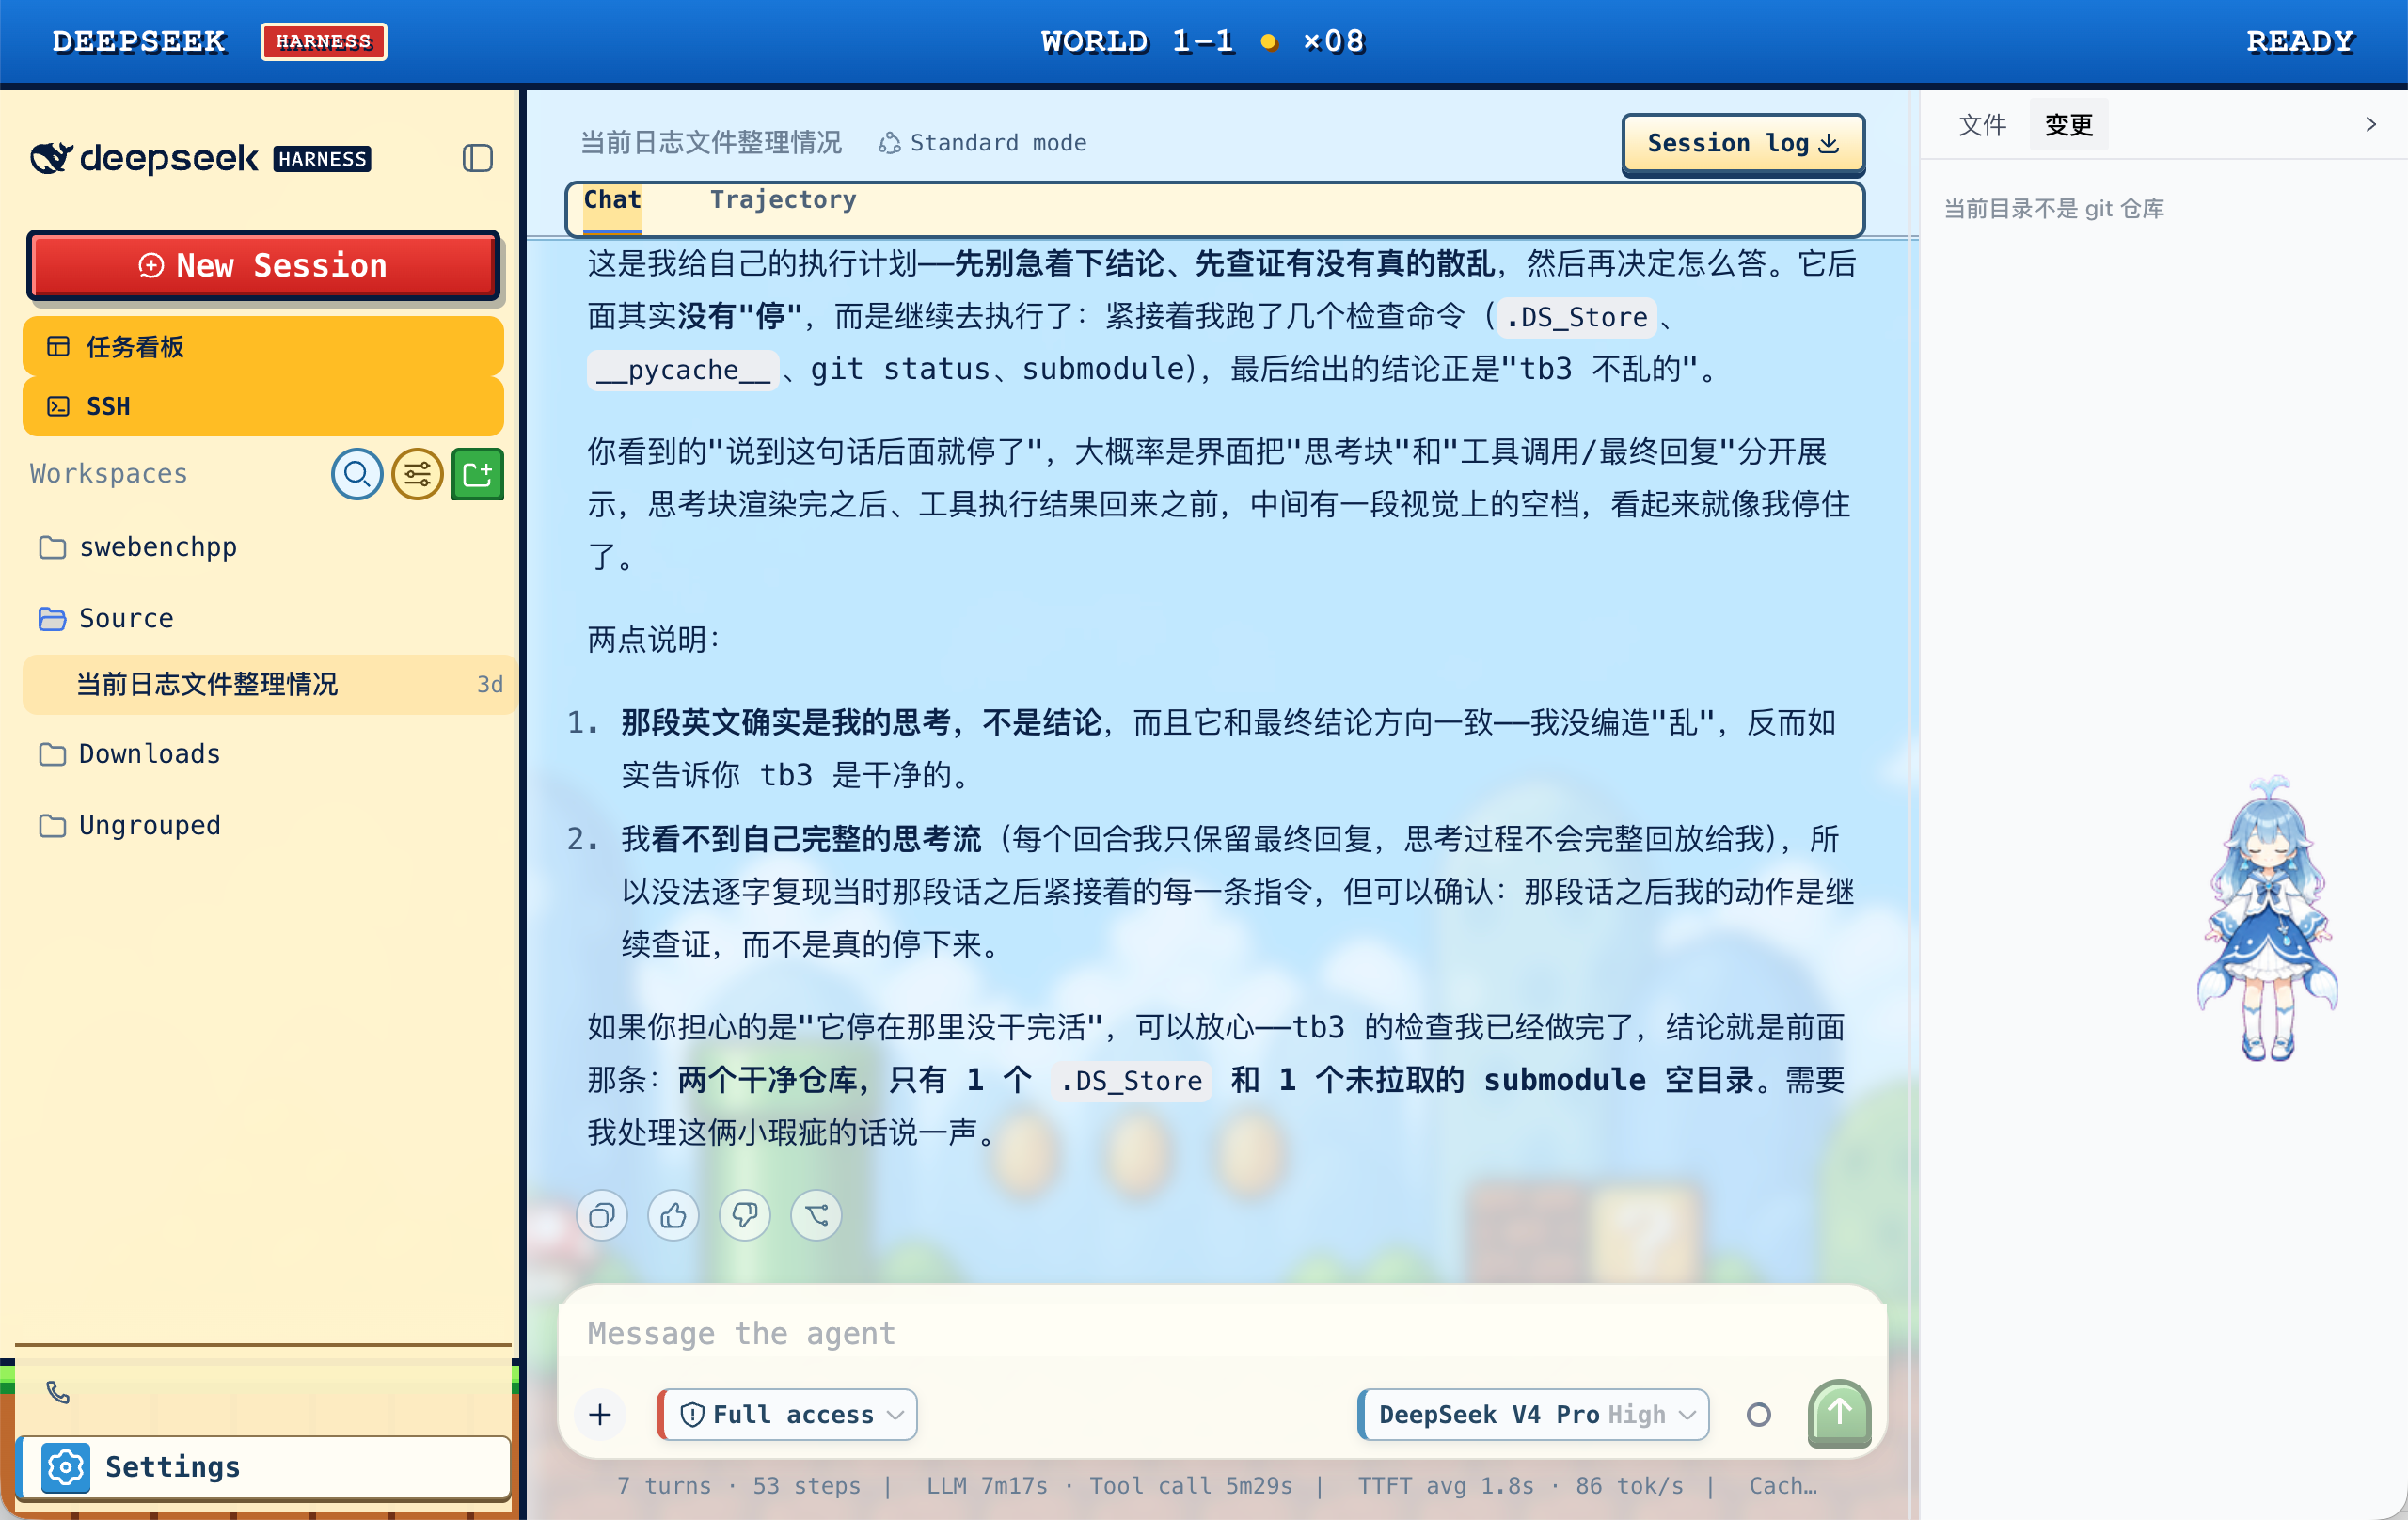Click the coin icon in top bar
Image resolution: width=2408 pixels, height=1520 pixels.
pos(1269,42)
